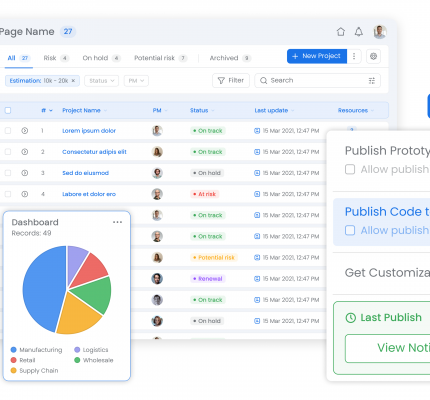Check the Allow publish box under Publish Prototype
This screenshot has width=430, height=400.
click(350, 169)
